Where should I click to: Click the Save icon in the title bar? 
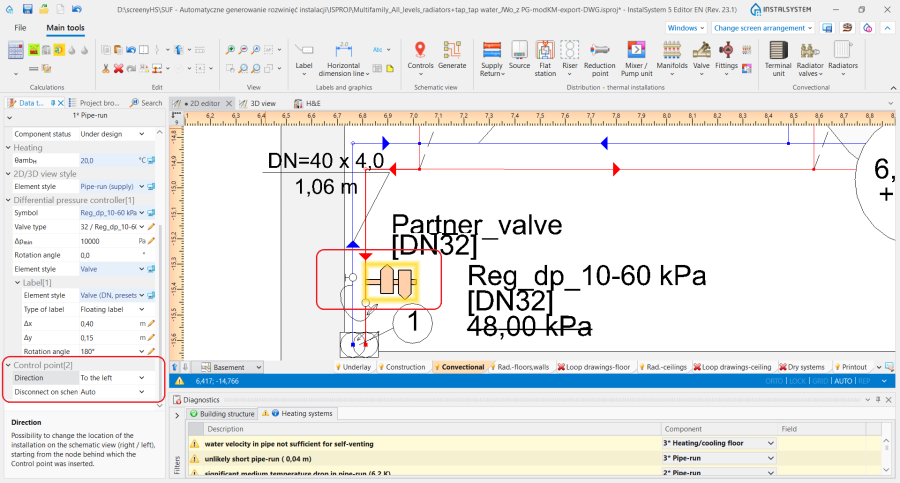tap(27, 9)
